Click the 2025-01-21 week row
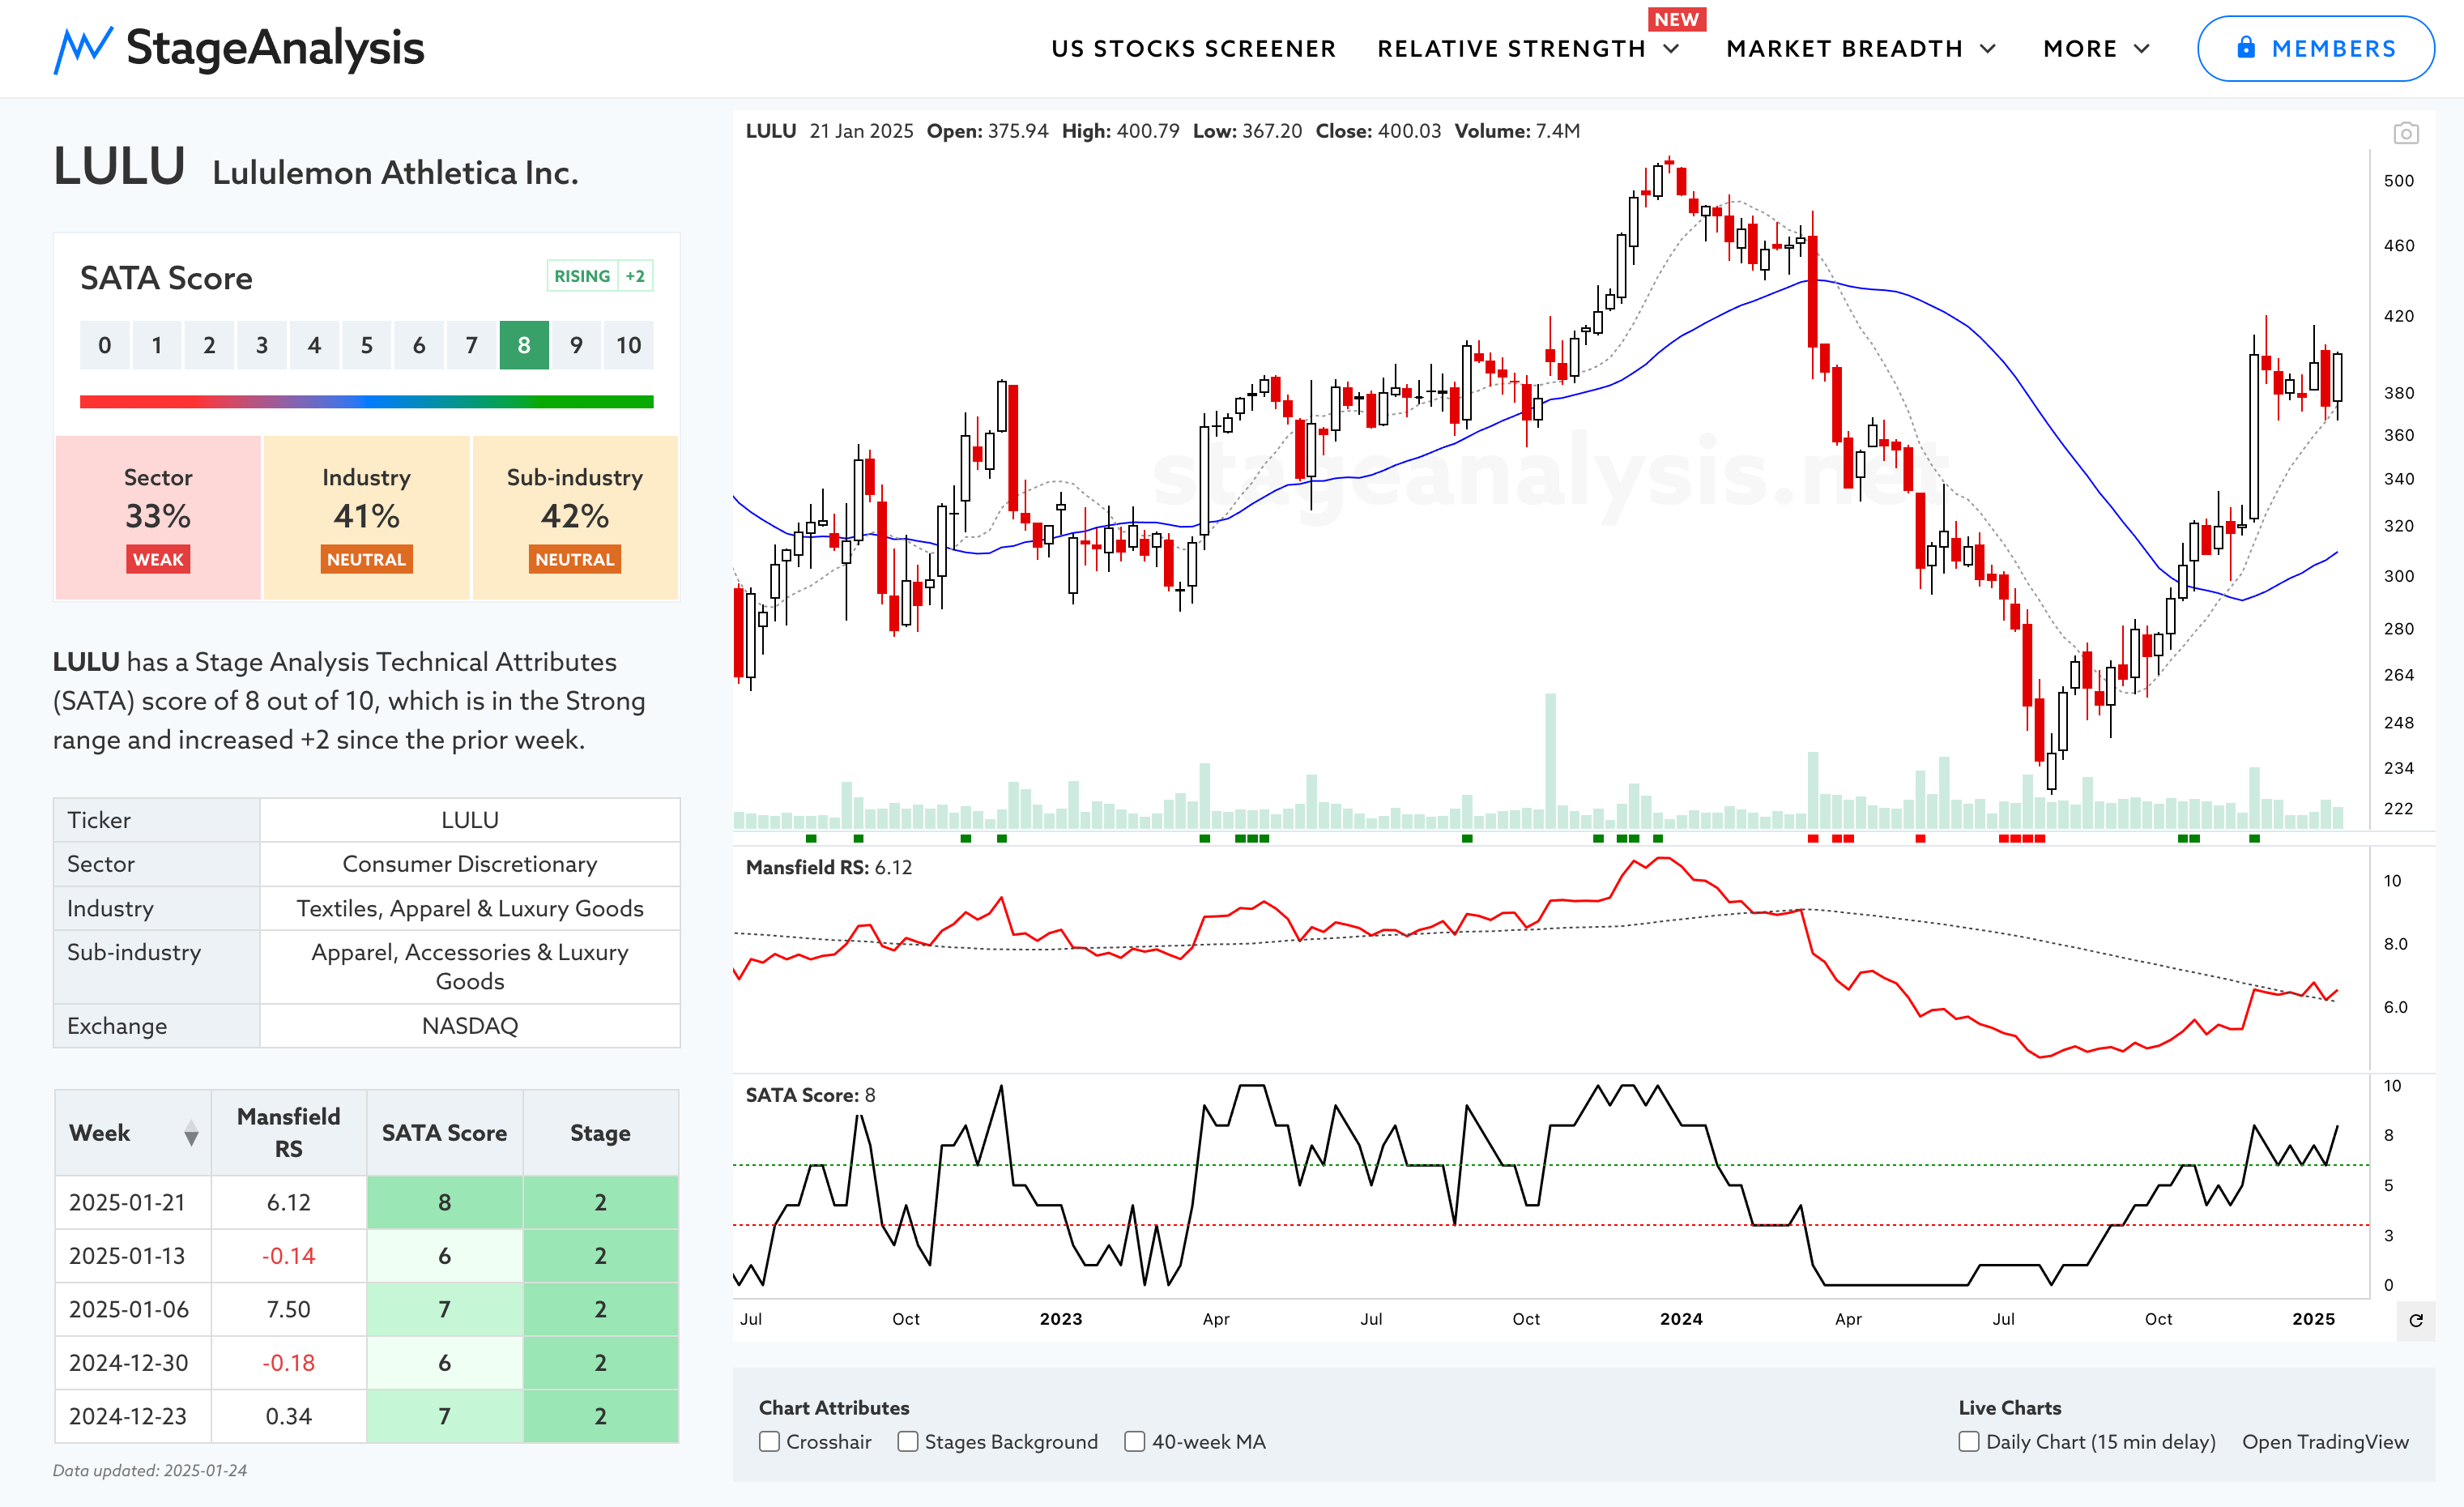Image resolution: width=2464 pixels, height=1507 pixels. click(366, 1202)
